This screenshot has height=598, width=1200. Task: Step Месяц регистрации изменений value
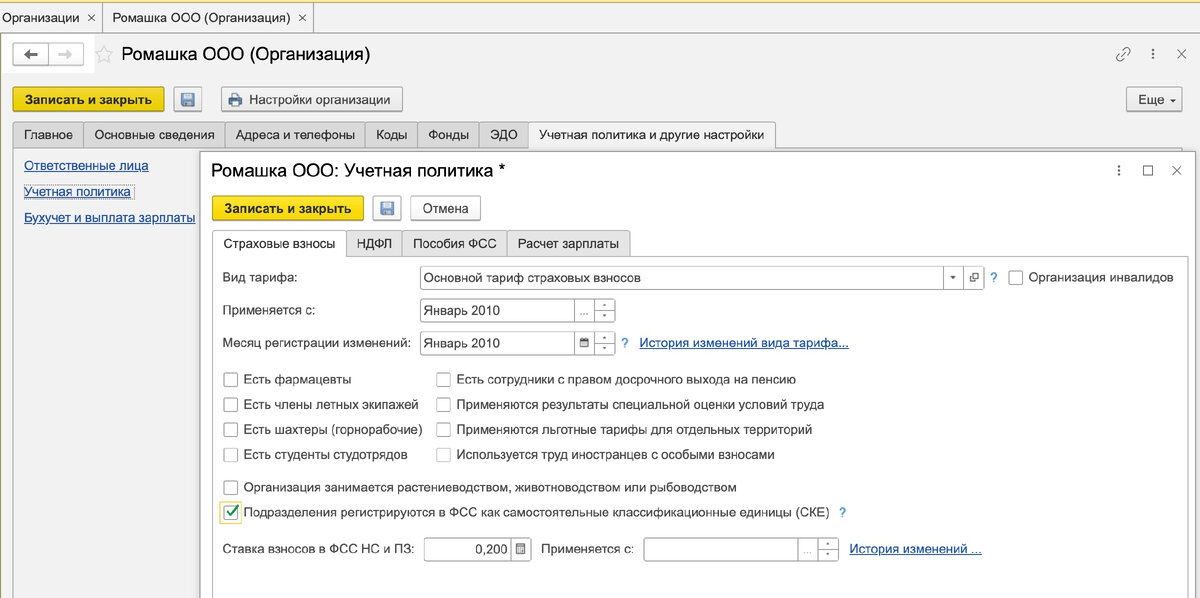pyautogui.click(x=604, y=343)
